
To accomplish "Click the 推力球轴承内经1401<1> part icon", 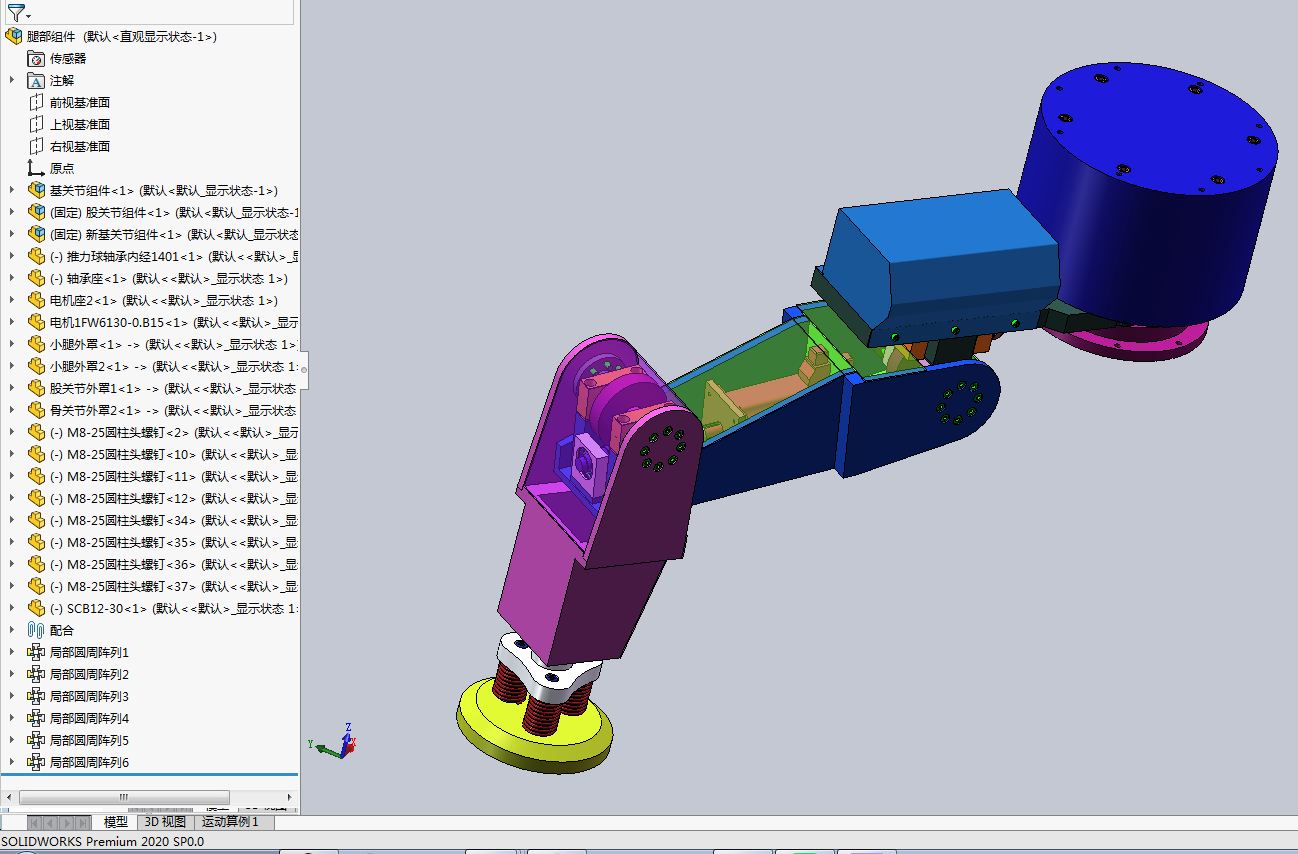I will [x=36, y=256].
